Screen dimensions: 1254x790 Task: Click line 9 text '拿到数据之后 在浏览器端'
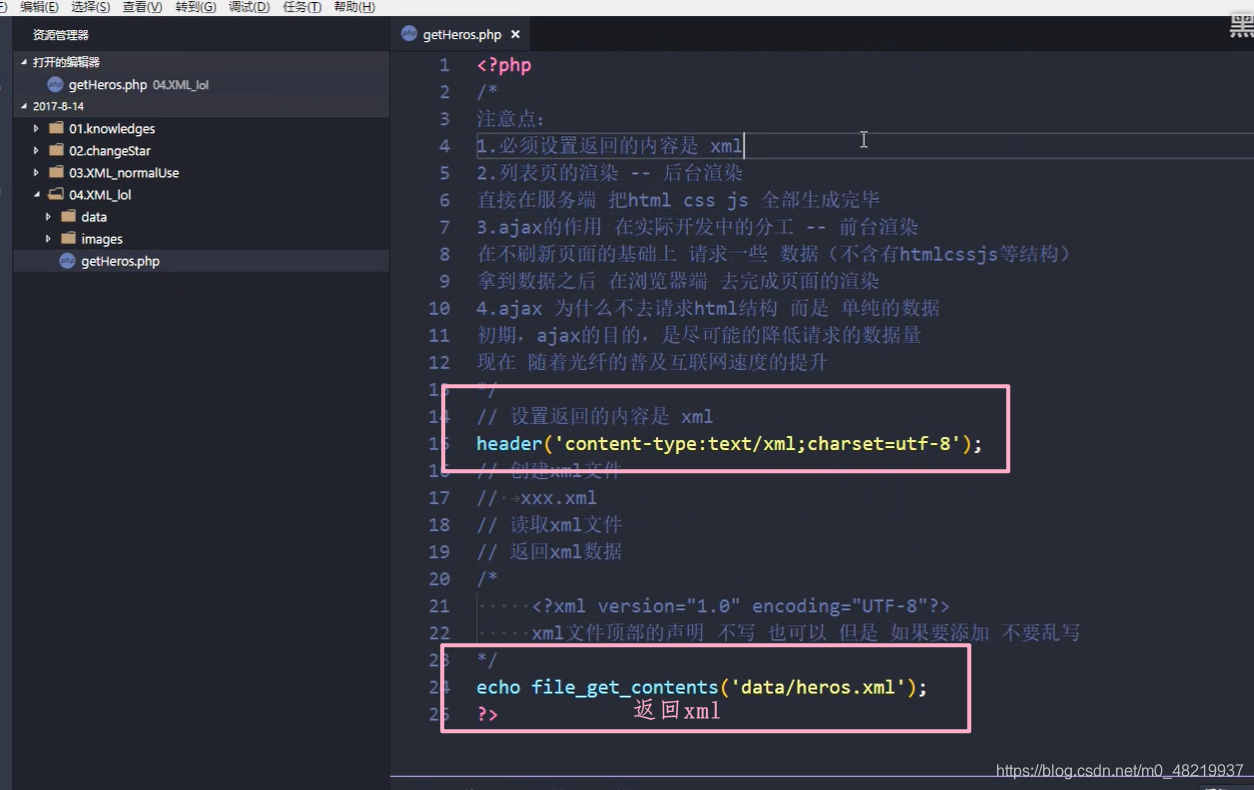pos(592,281)
